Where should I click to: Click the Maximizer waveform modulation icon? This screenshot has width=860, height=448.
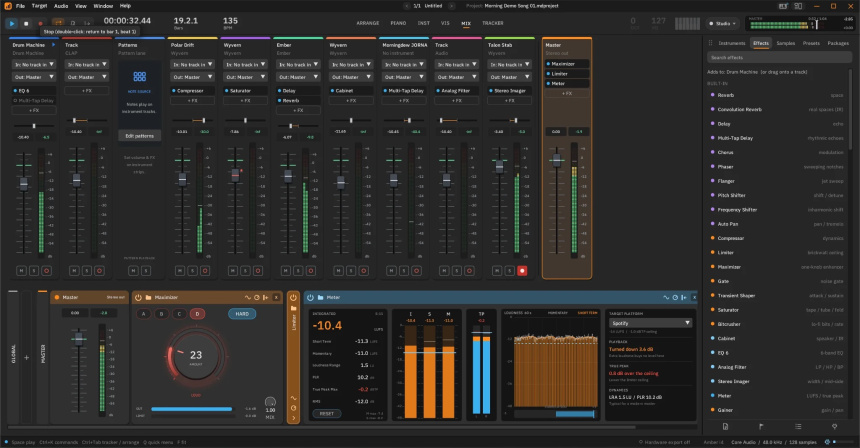coord(248,297)
